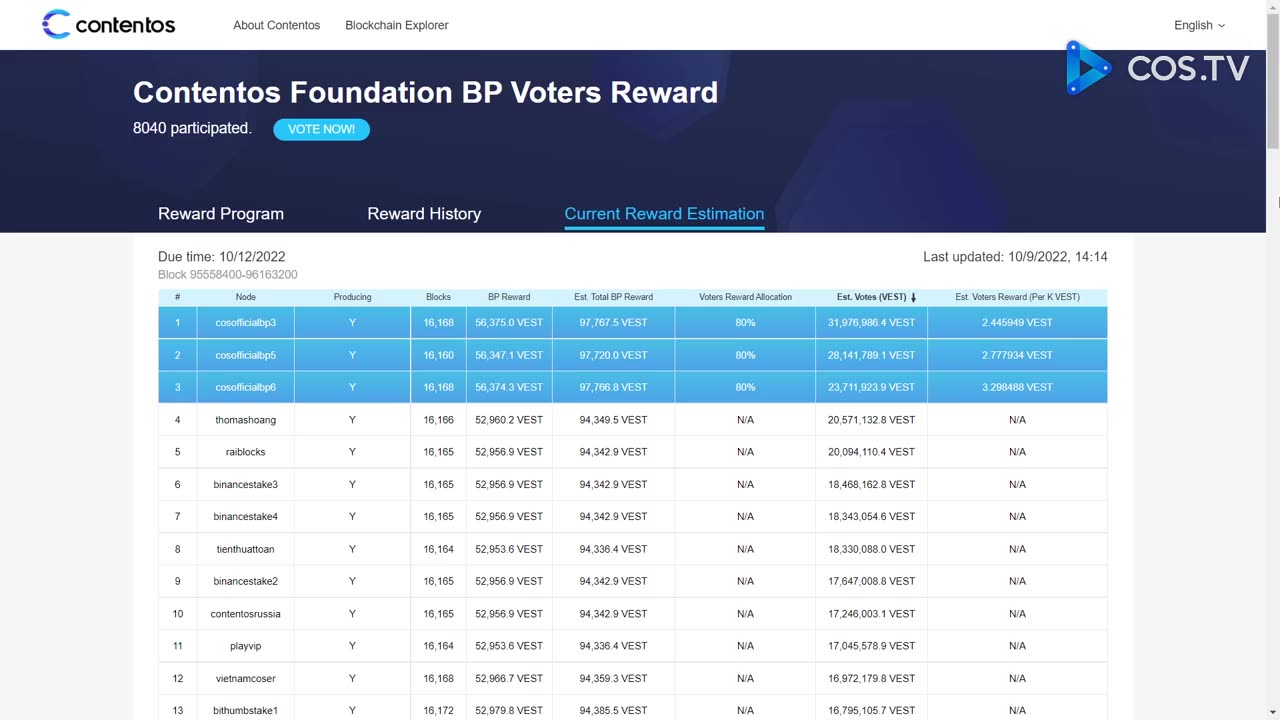The height and width of the screenshot is (720, 1280).
Task: Click the Contentos Foundation BP Voters Reward heading
Action: click(x=425, y=92)
